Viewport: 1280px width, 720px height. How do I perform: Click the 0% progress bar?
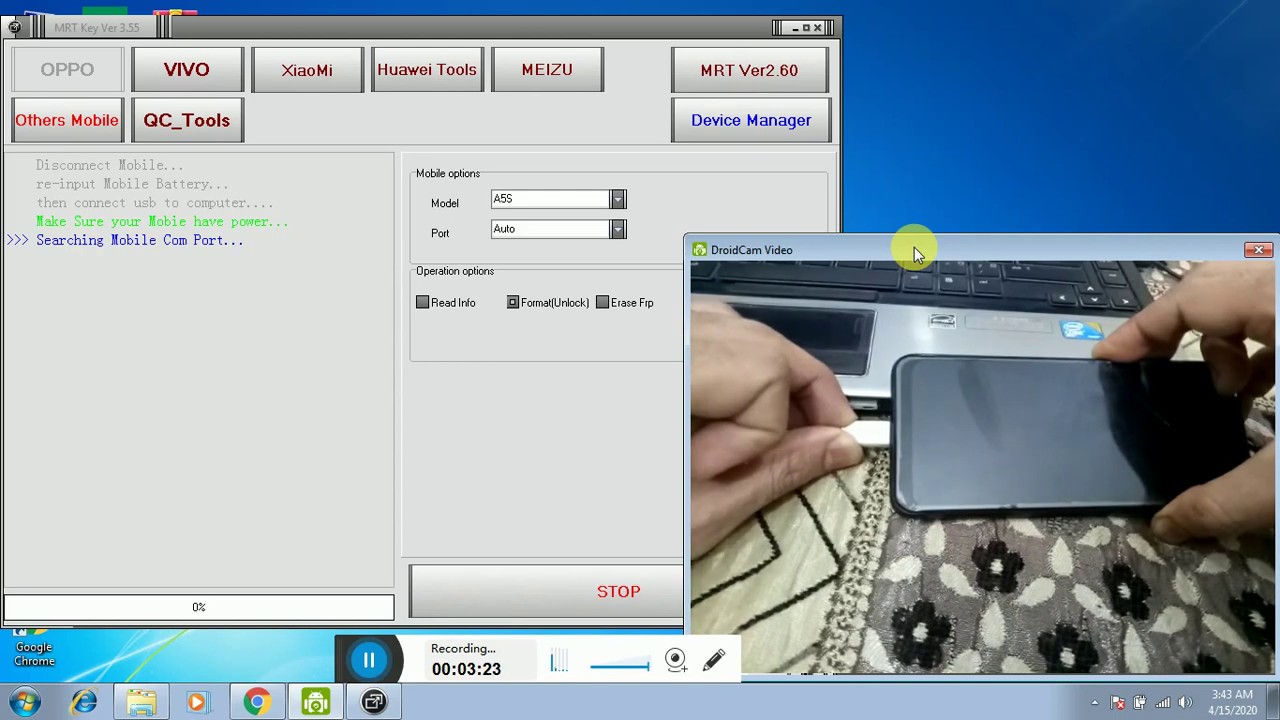[199, 607]
